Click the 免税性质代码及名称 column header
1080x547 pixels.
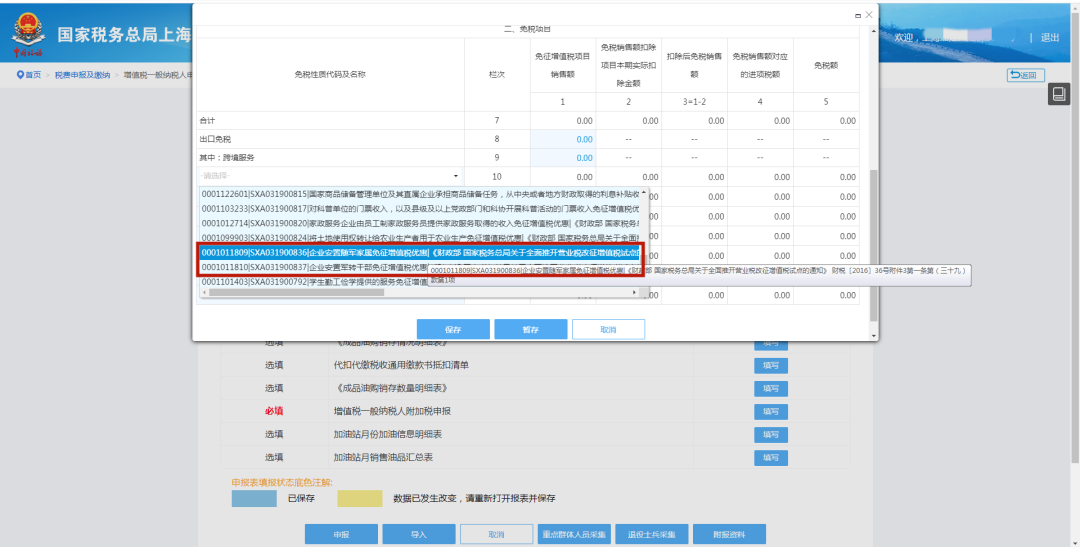(x=330, y=74)
